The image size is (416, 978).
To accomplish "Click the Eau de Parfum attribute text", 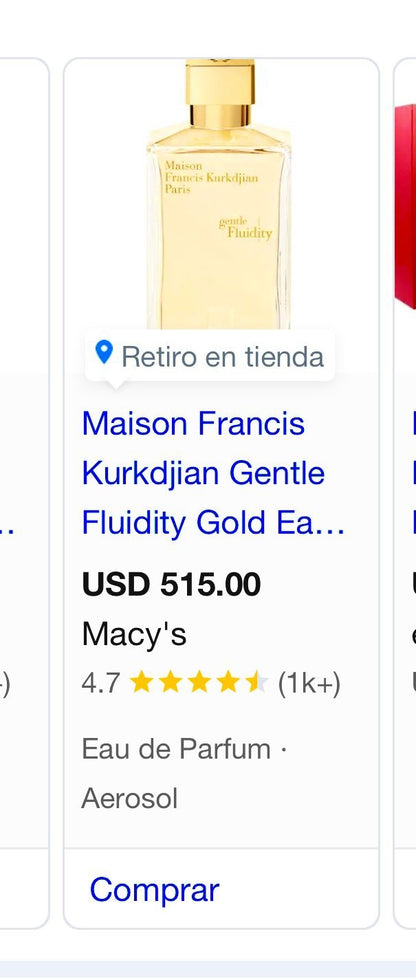I will tap(177, 749).
